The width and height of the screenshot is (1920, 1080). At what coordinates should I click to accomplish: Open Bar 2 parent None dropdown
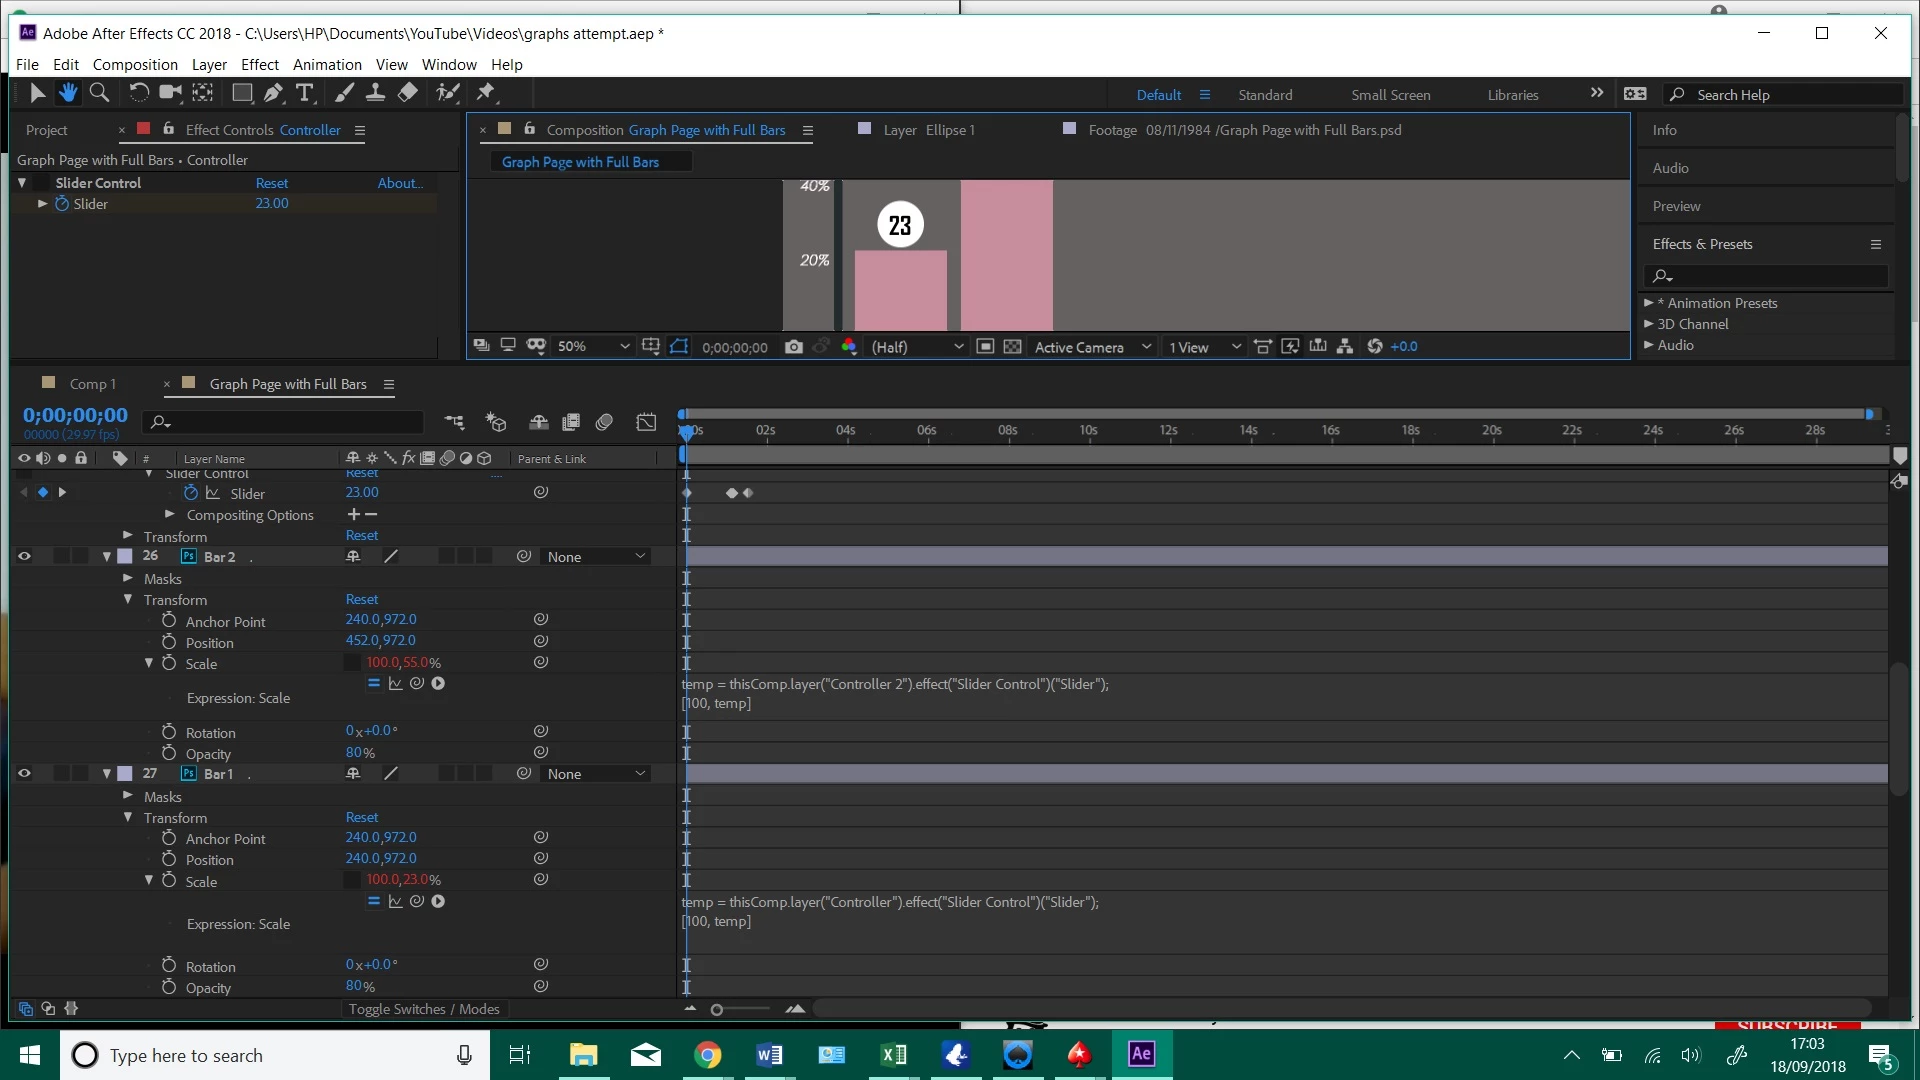click(x=596, y=557)
